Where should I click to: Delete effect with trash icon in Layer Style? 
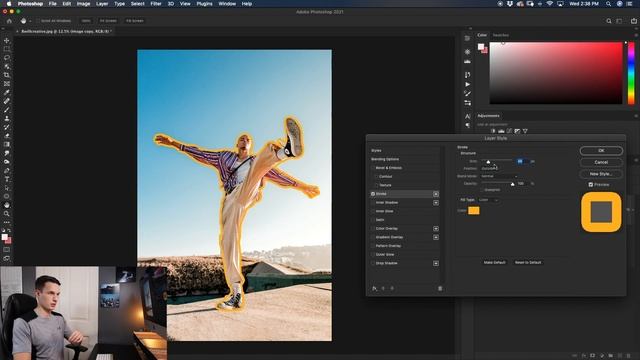pos(440,289)
